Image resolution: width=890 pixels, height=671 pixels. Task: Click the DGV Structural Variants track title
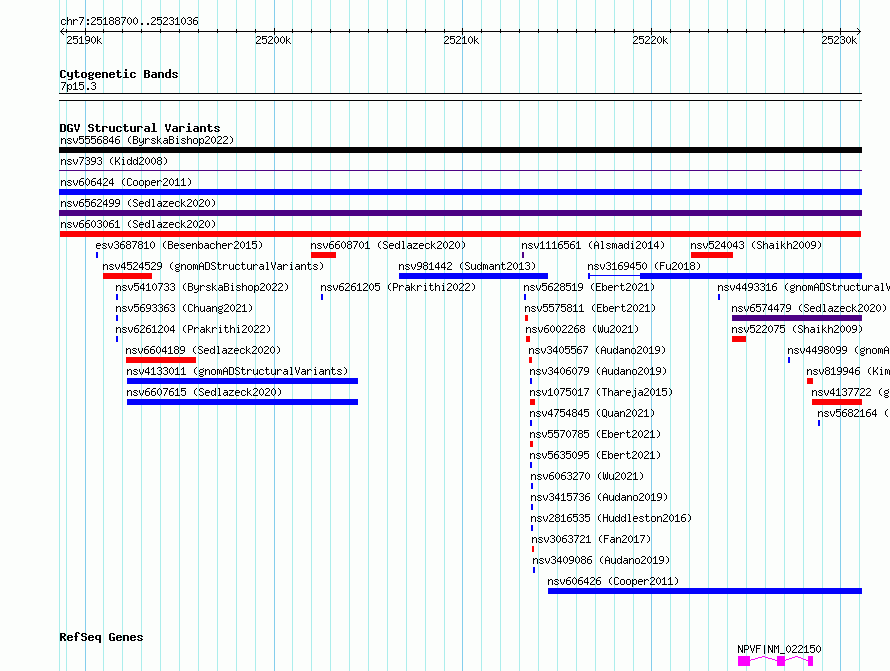coord(140,128)
